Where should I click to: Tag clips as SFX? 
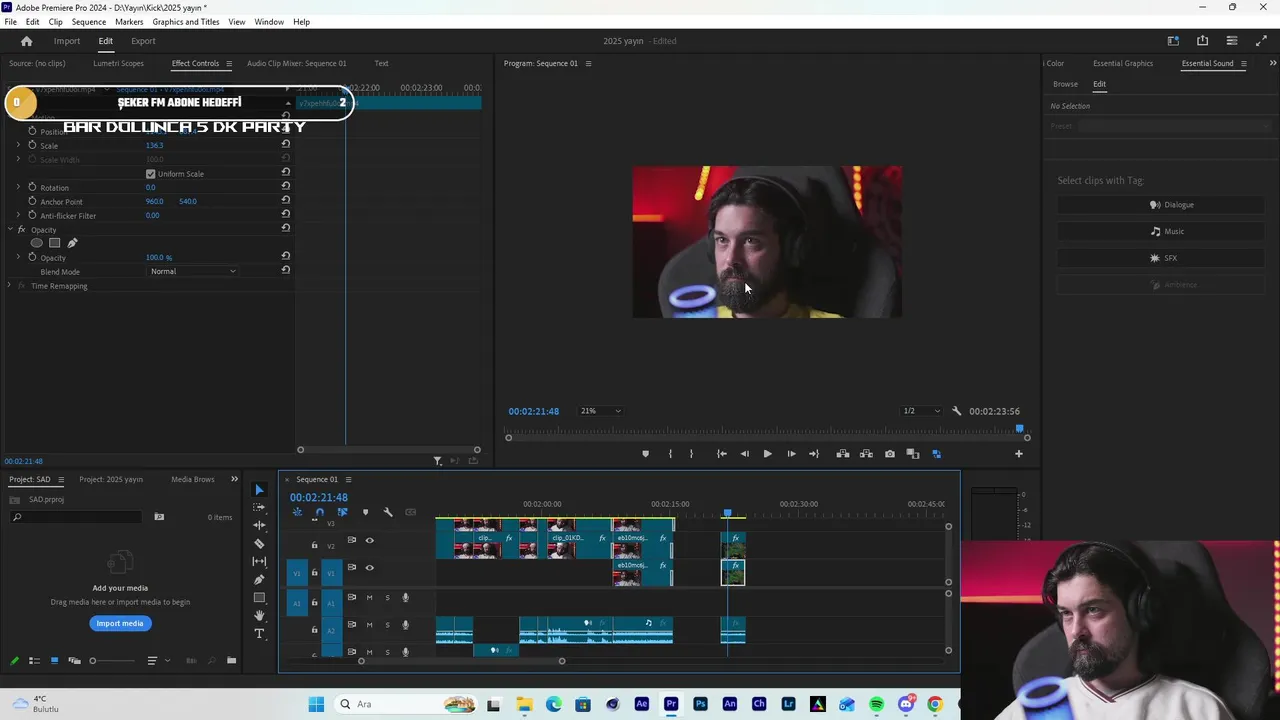[x=1163, y=258]
